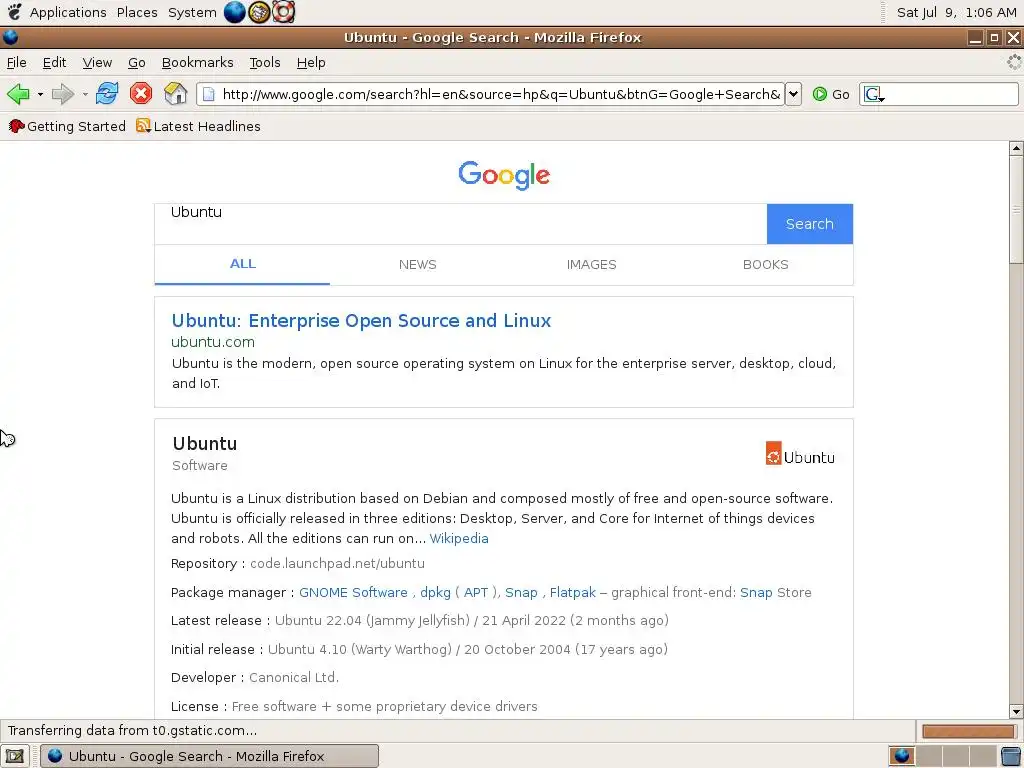Expand the URL bar history dropdown
The height and width of the screenshot is (768, 1024).
coord(793,94)
